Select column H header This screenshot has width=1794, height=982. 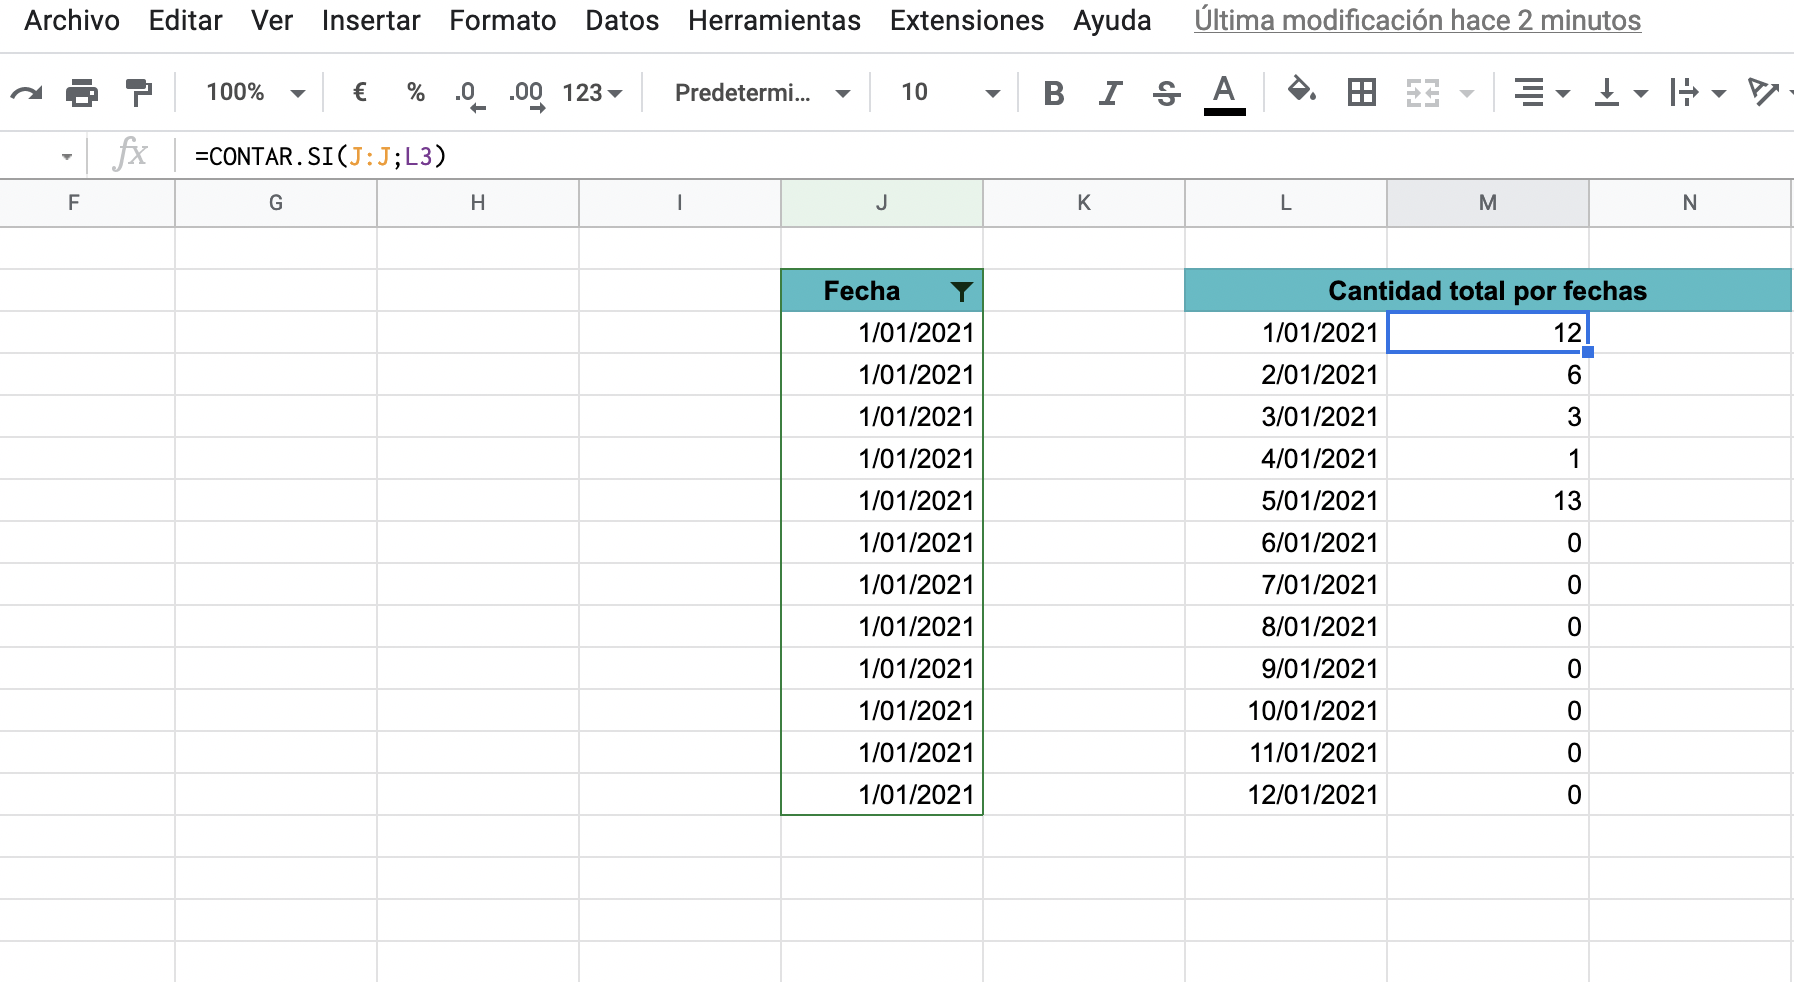pyautogui.click(x=478, y=203)
